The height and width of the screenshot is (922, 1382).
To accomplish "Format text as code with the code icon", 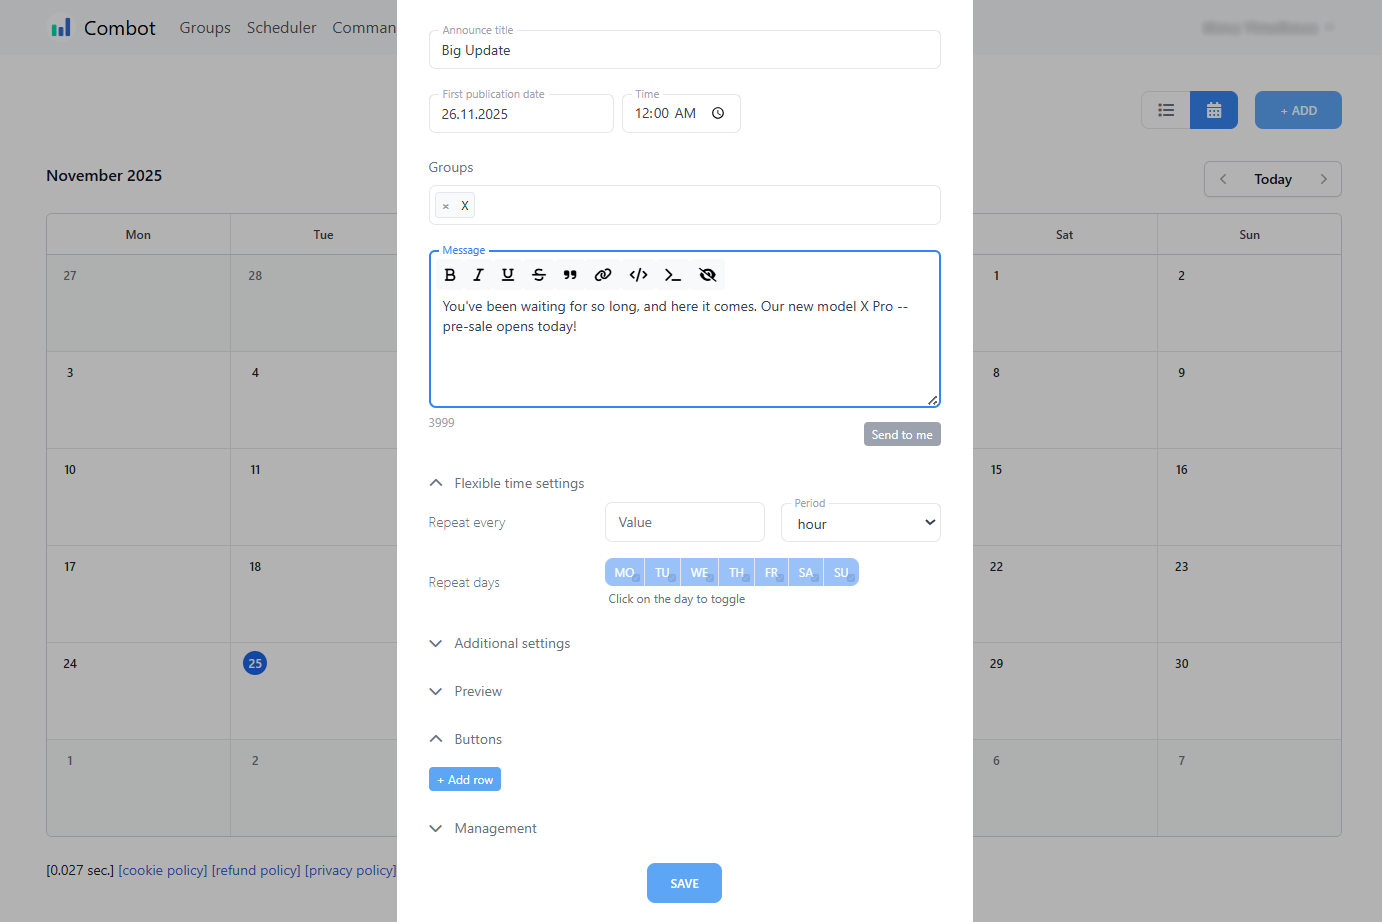I will click(x=638, y=274).
